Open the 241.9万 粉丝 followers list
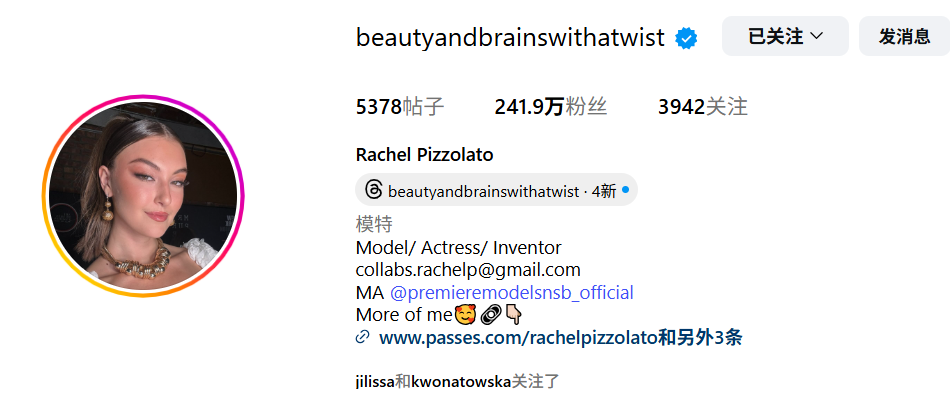 [x=551, y=107]
